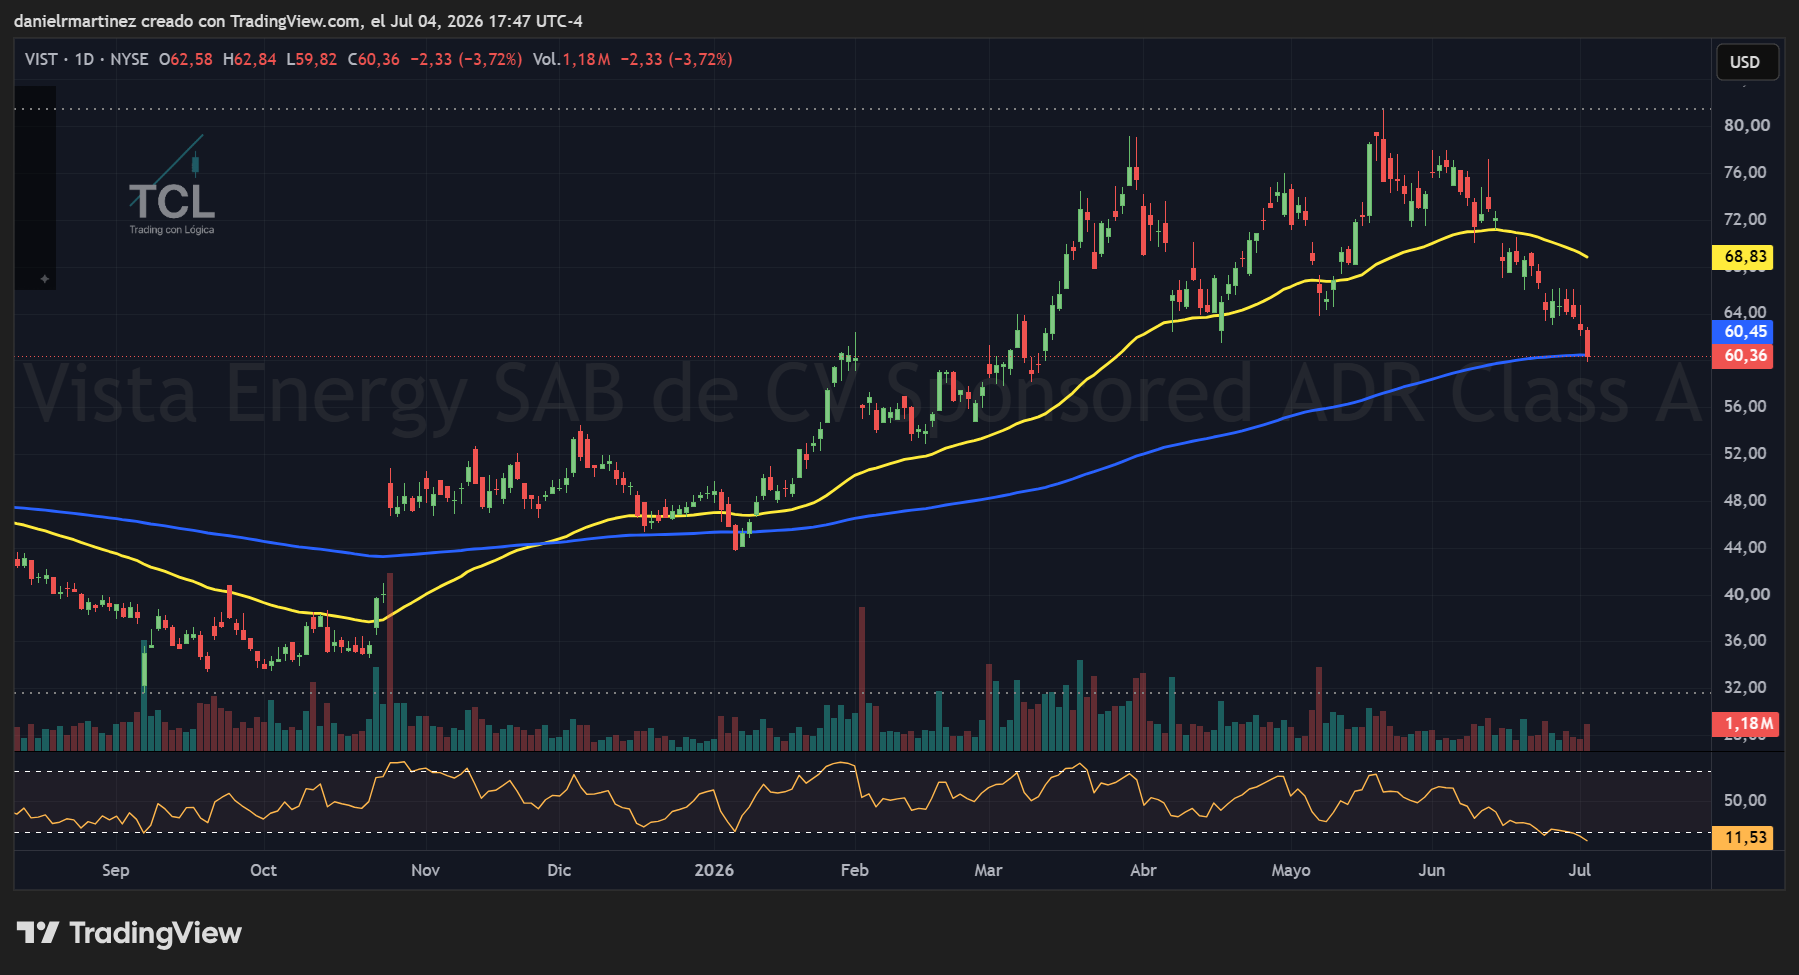
Task: Click the 44,00 price axis label
Action: coord(1746,547)
